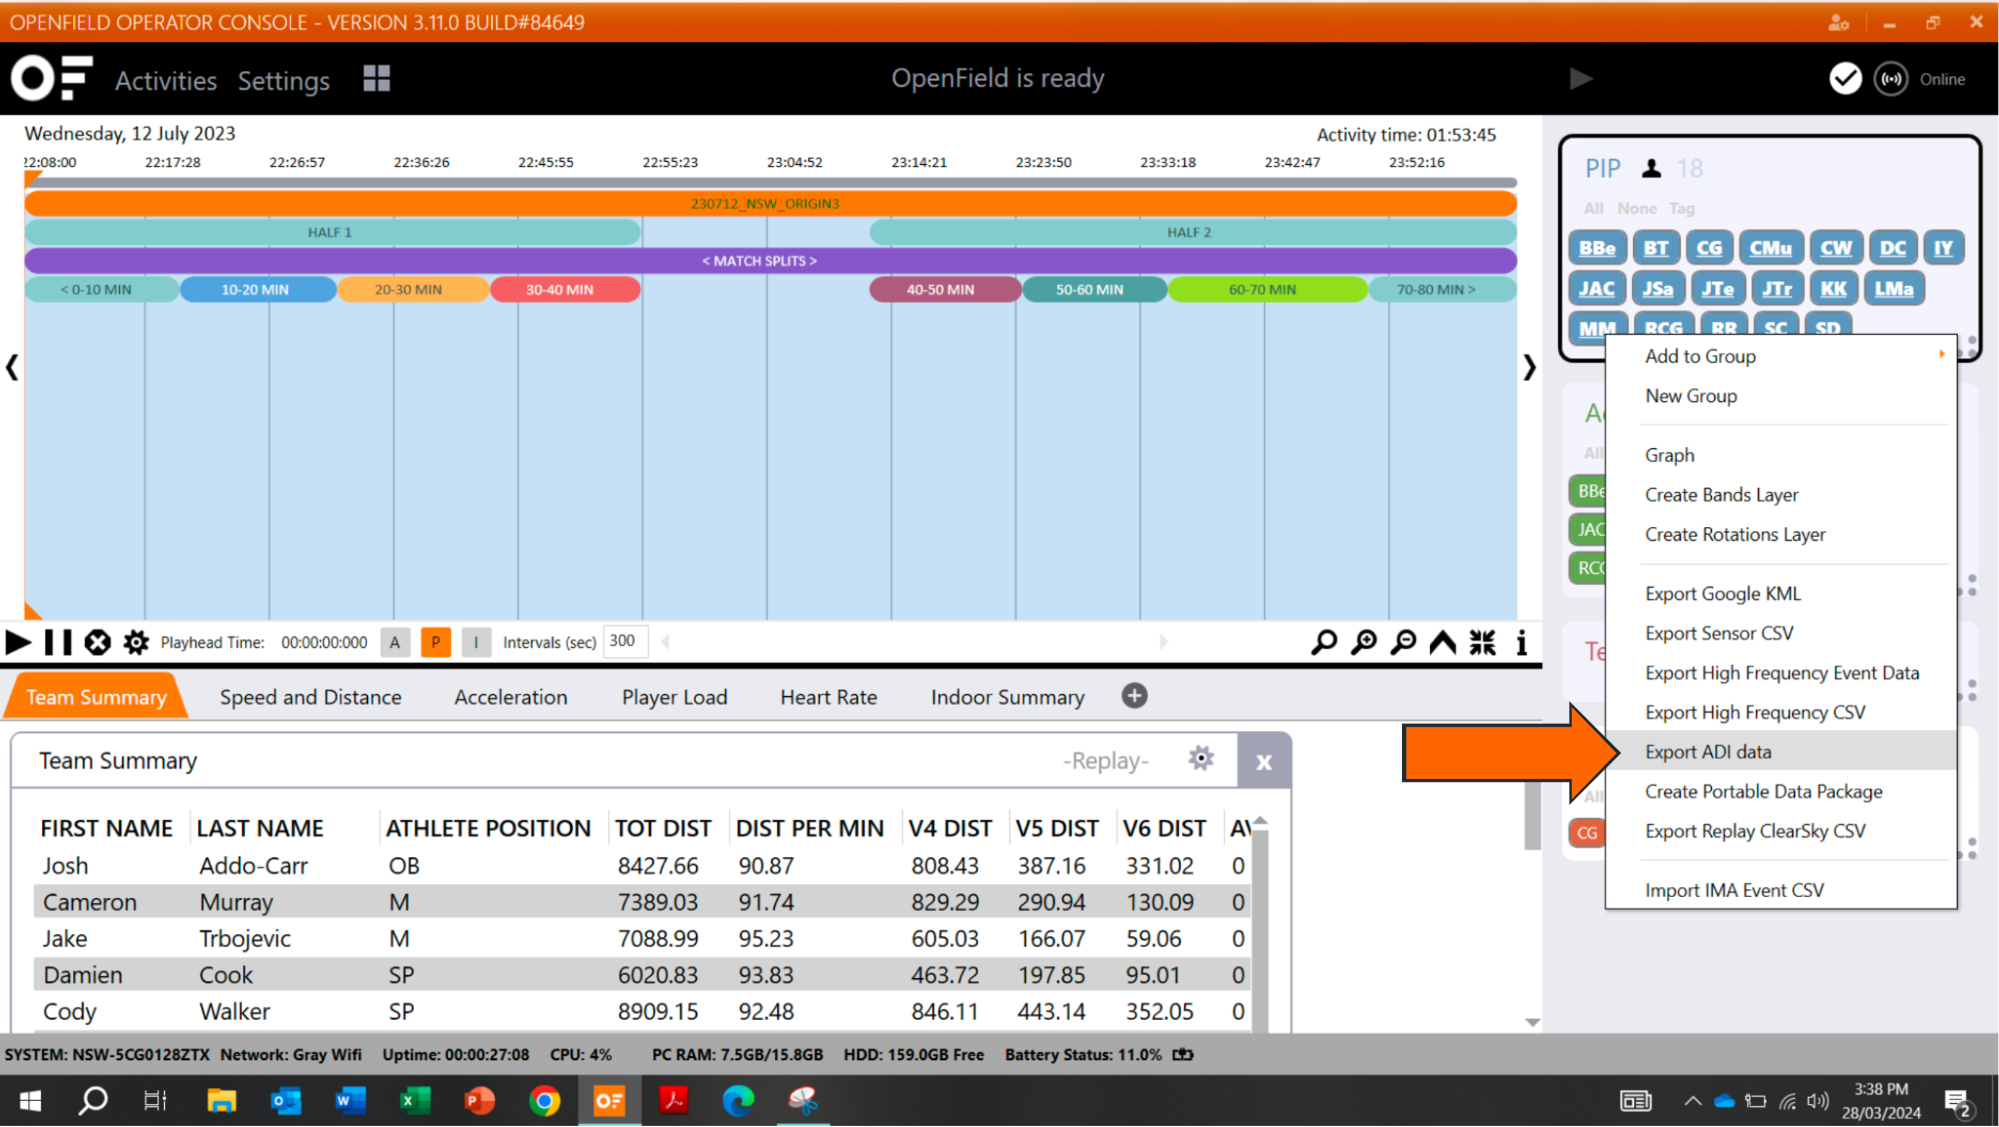
Task: Switch to Speed and Distance tab
Action: click(x=310, y=697)
